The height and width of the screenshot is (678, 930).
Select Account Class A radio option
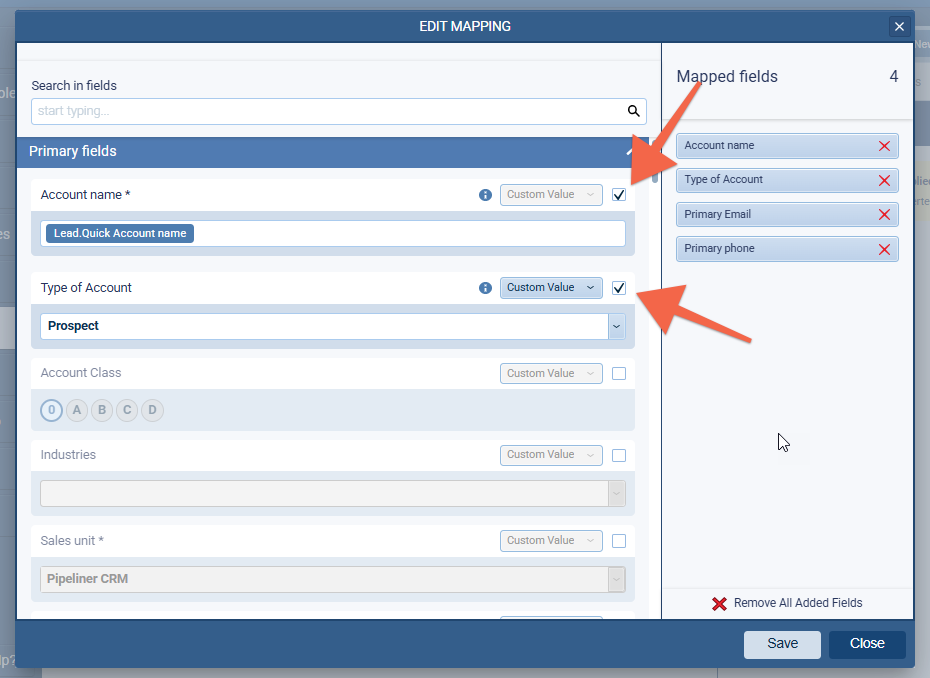click(x=77, y=410)
